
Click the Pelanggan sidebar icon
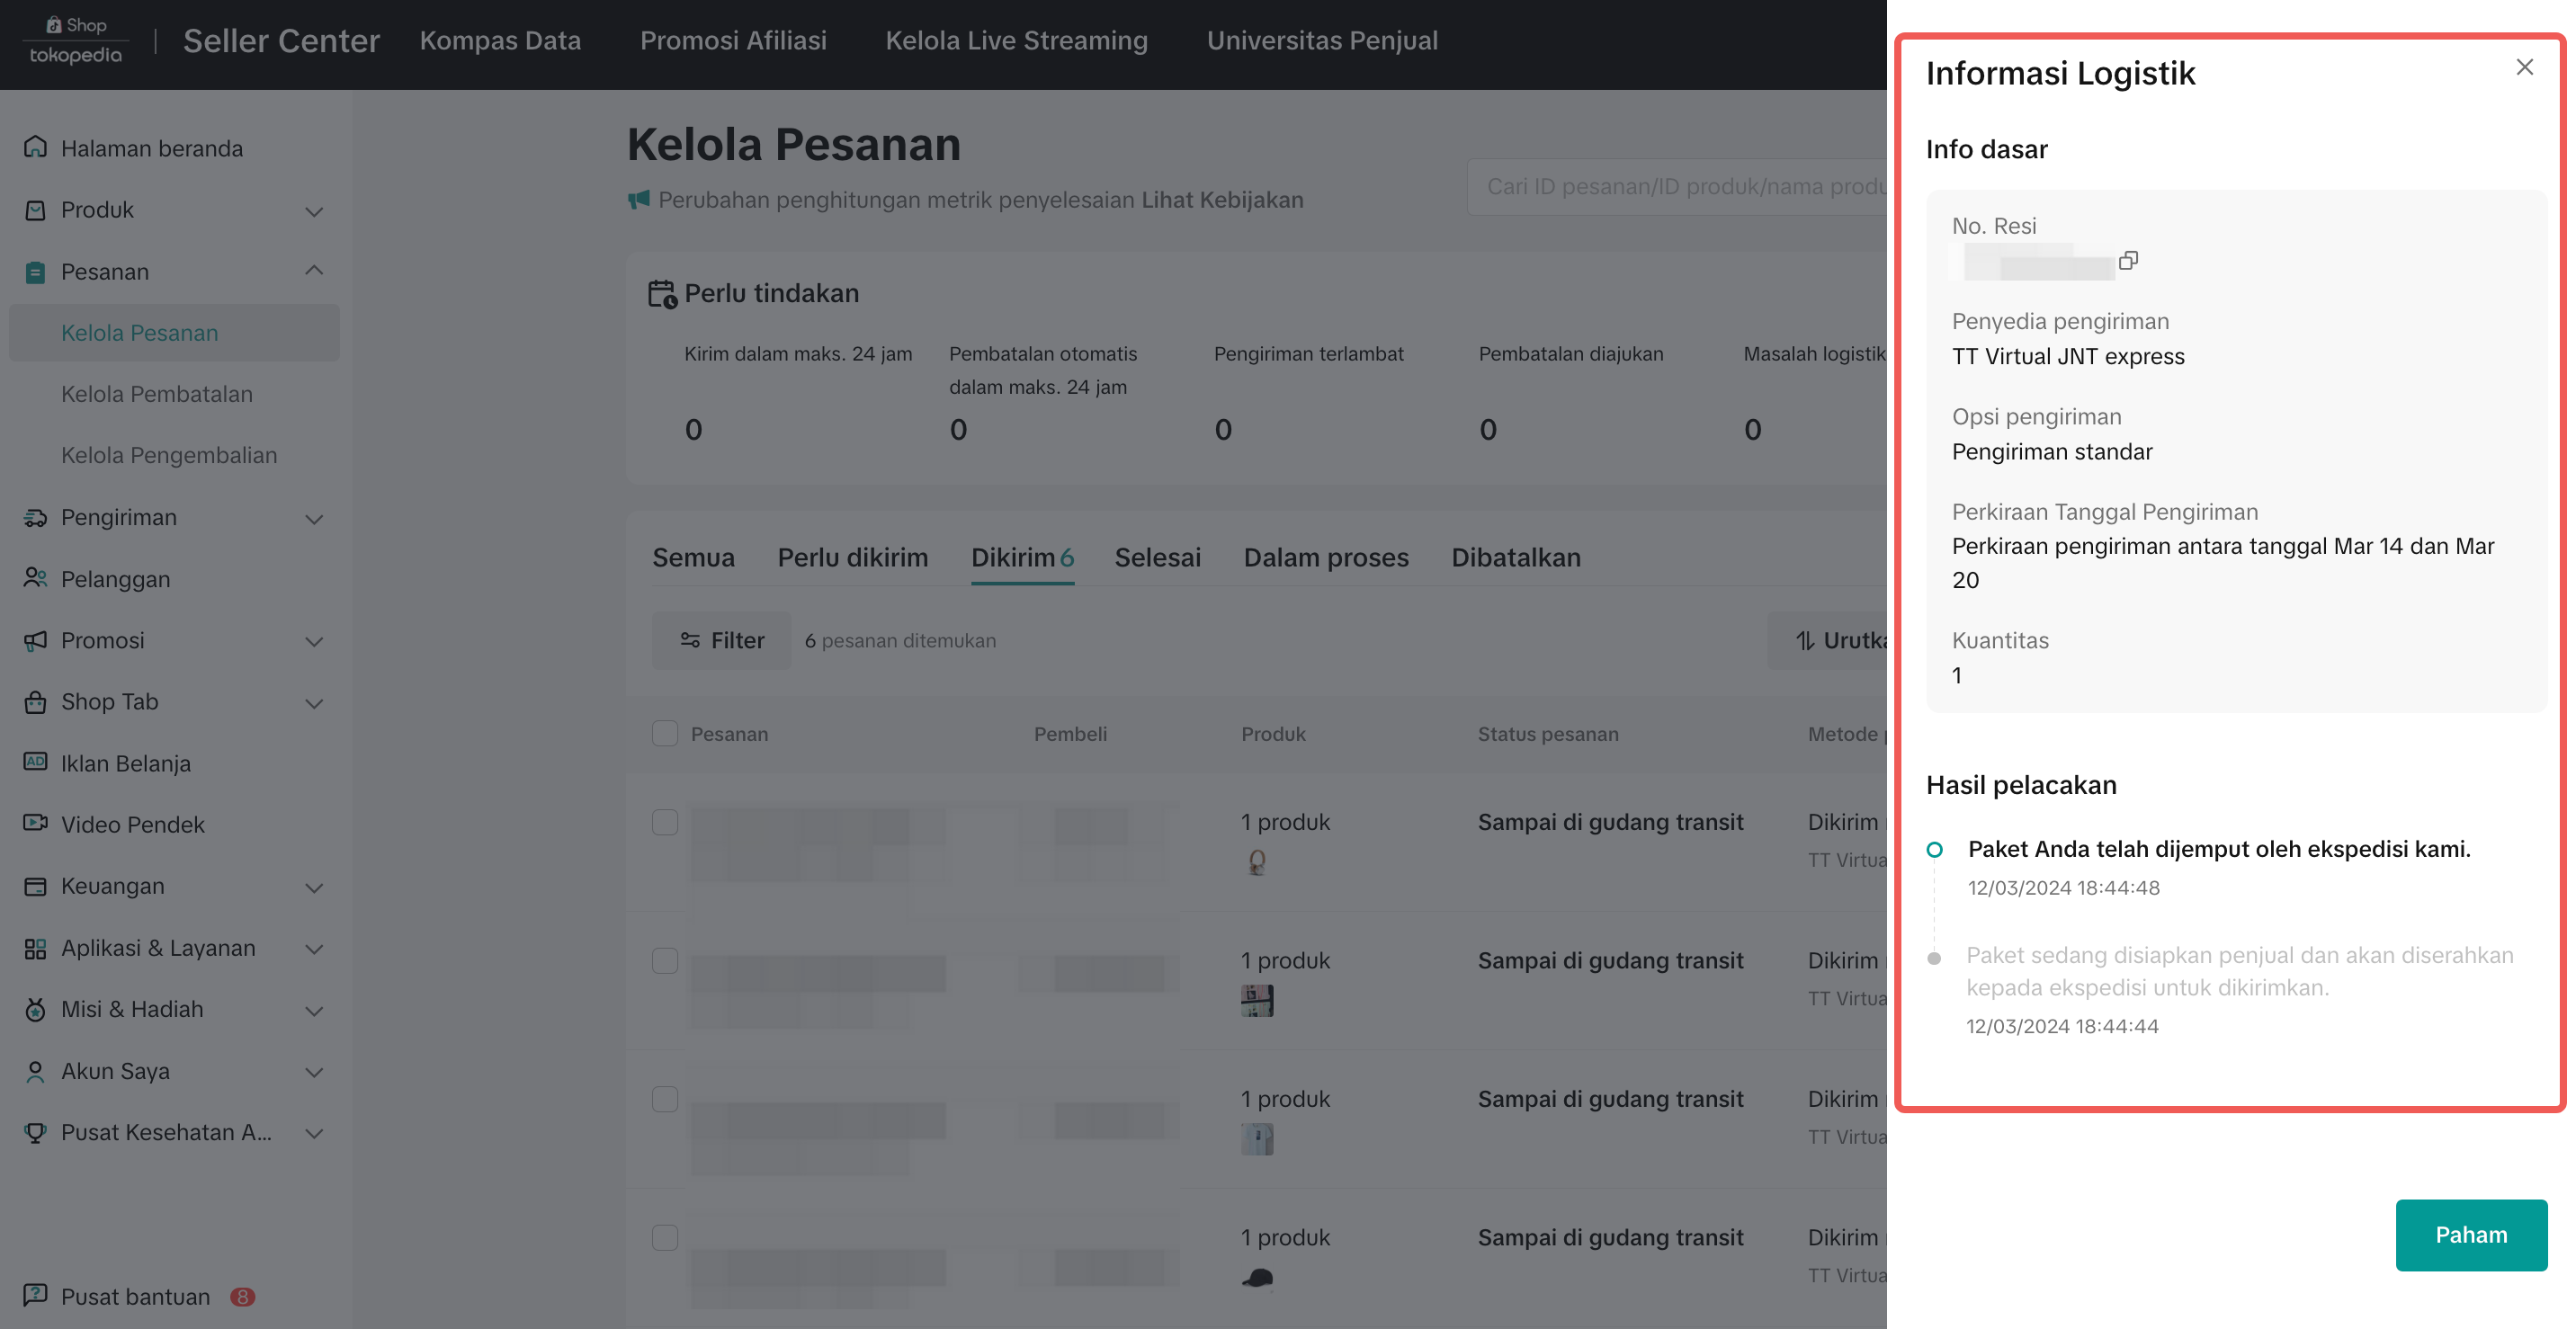tap(35, 578)
